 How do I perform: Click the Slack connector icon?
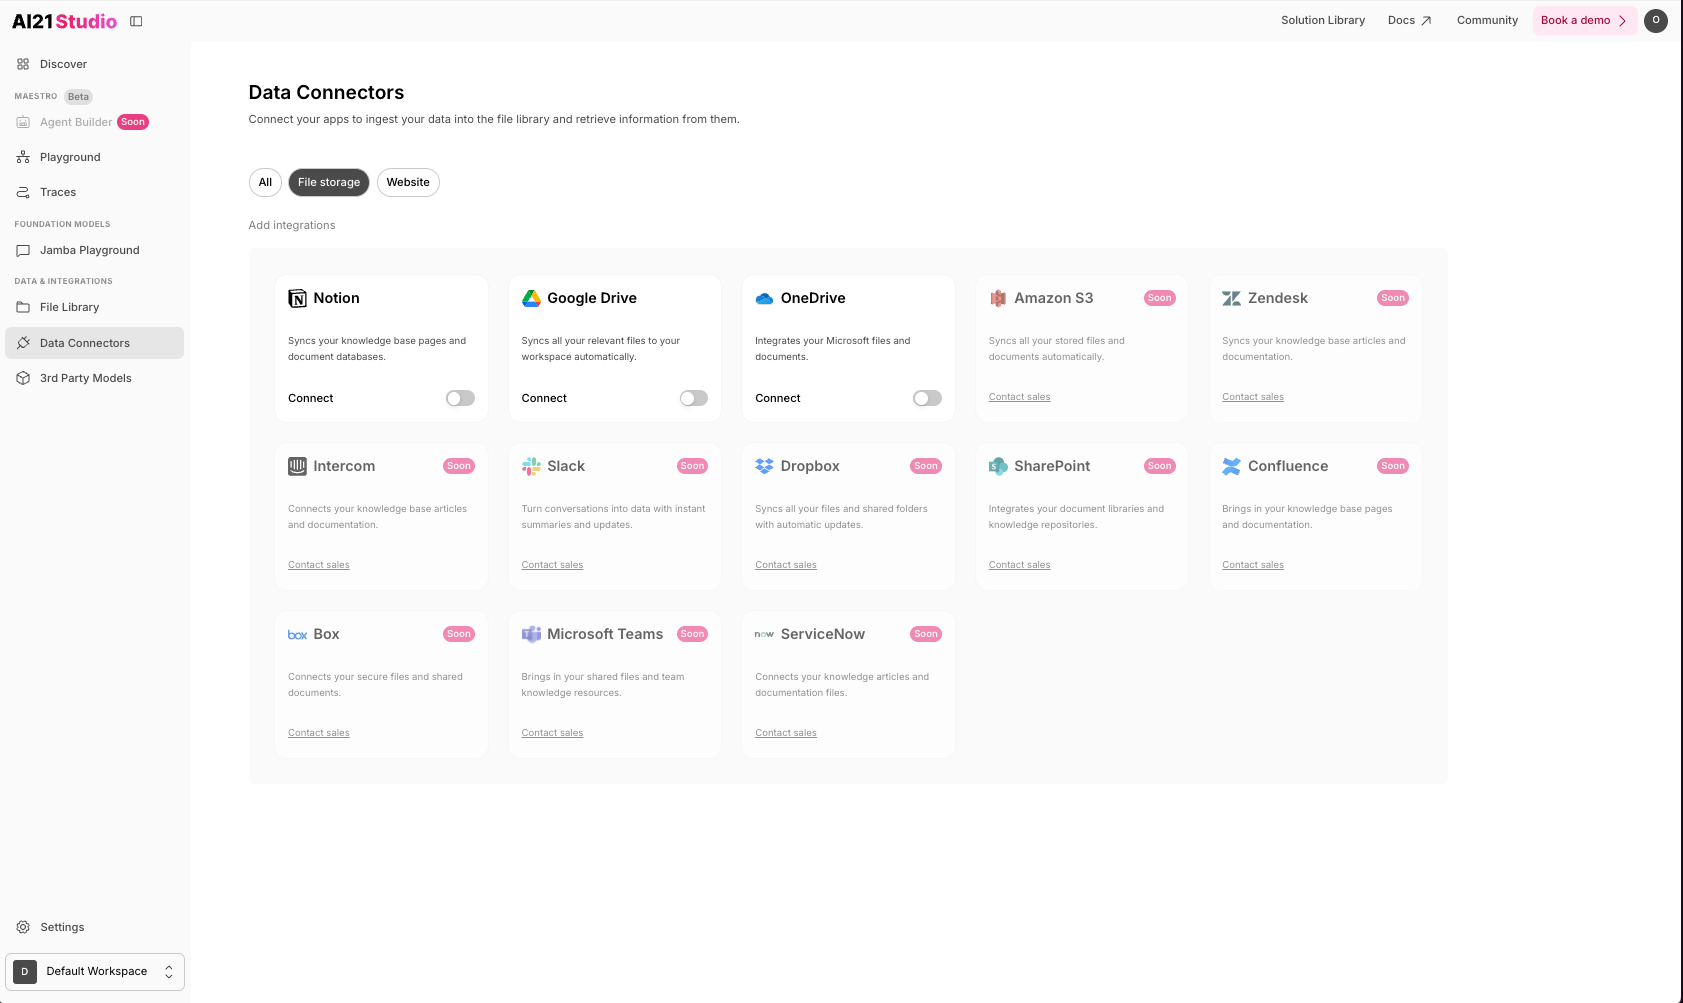[531, 465]
